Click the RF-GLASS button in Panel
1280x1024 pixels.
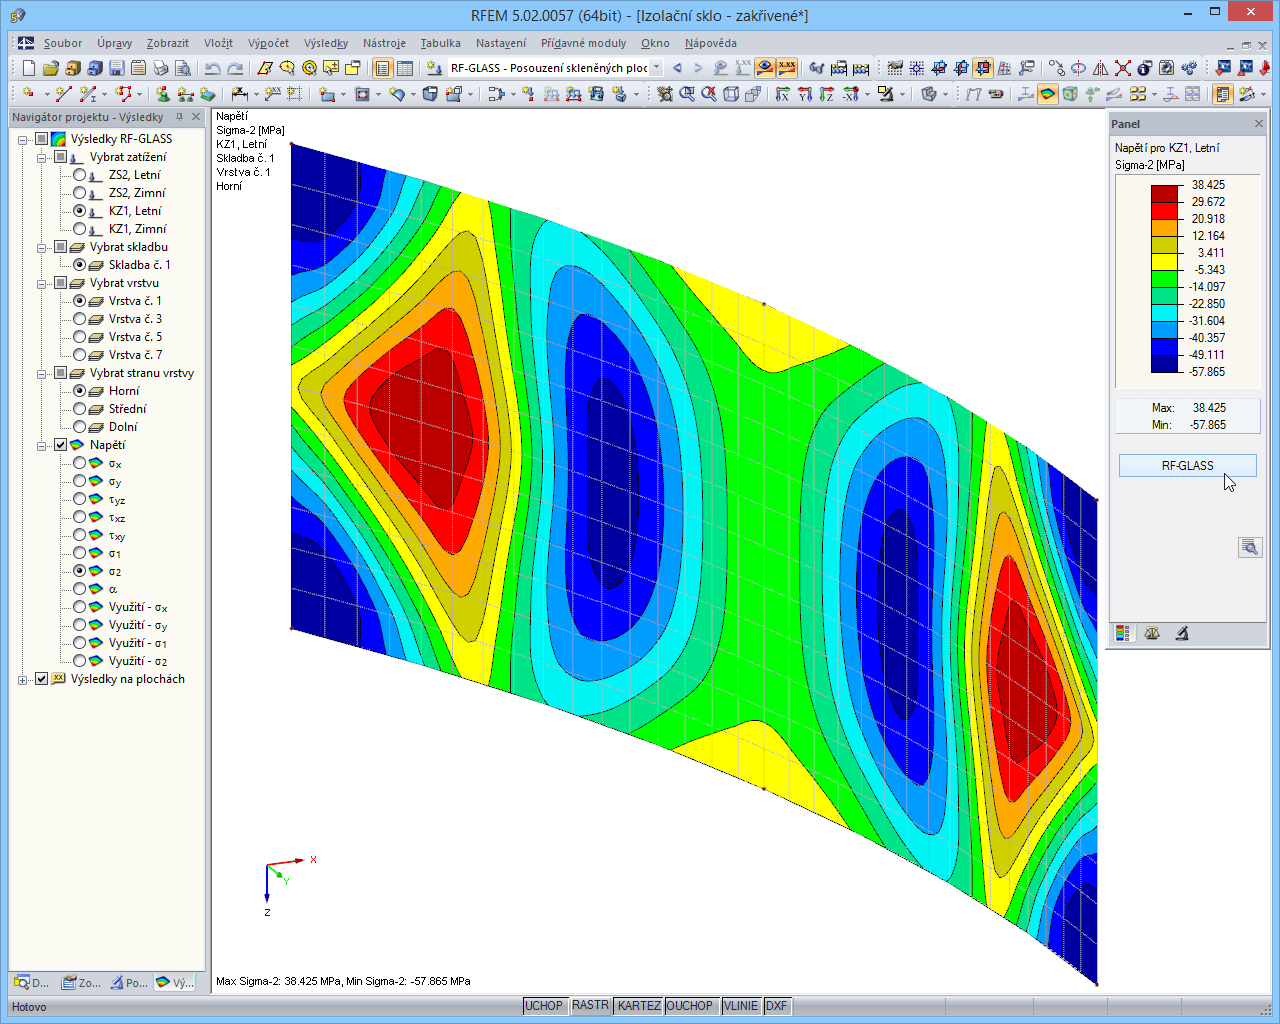pyautogui.click(x=1188, y=466)
